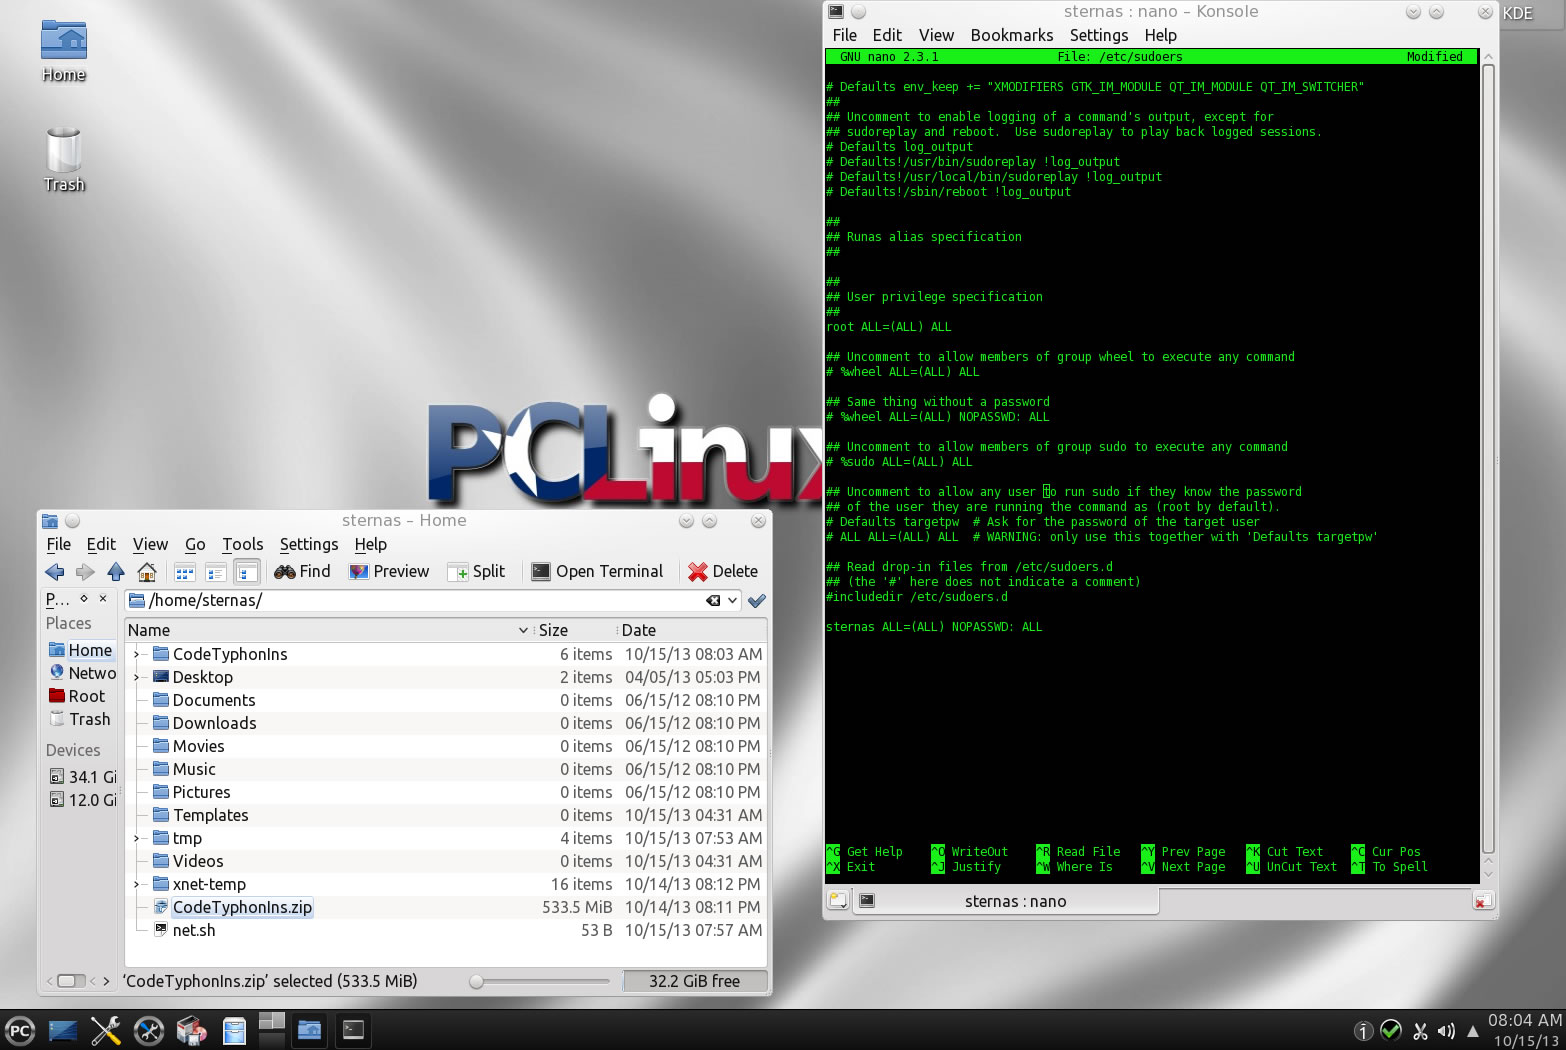1566x1050 pixels.
Task: Undock the Places panel with float button
Action: 84,598
